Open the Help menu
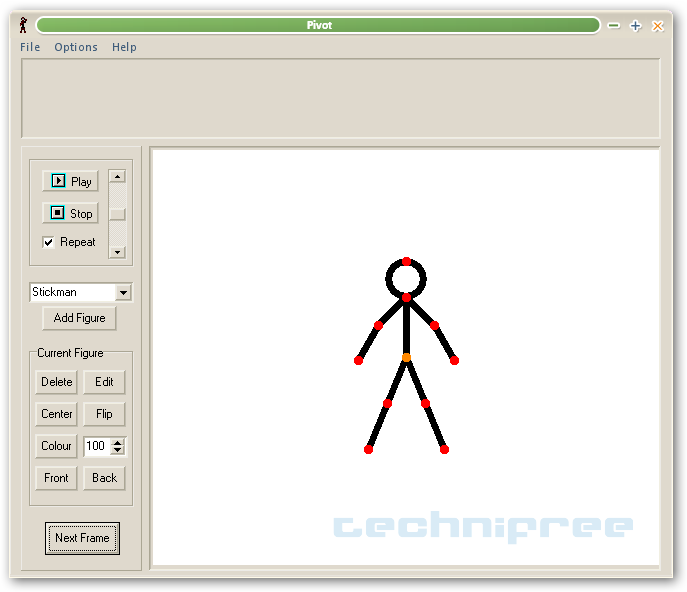The width and height of the screenshot is (687, 592). tap(124, 47)
